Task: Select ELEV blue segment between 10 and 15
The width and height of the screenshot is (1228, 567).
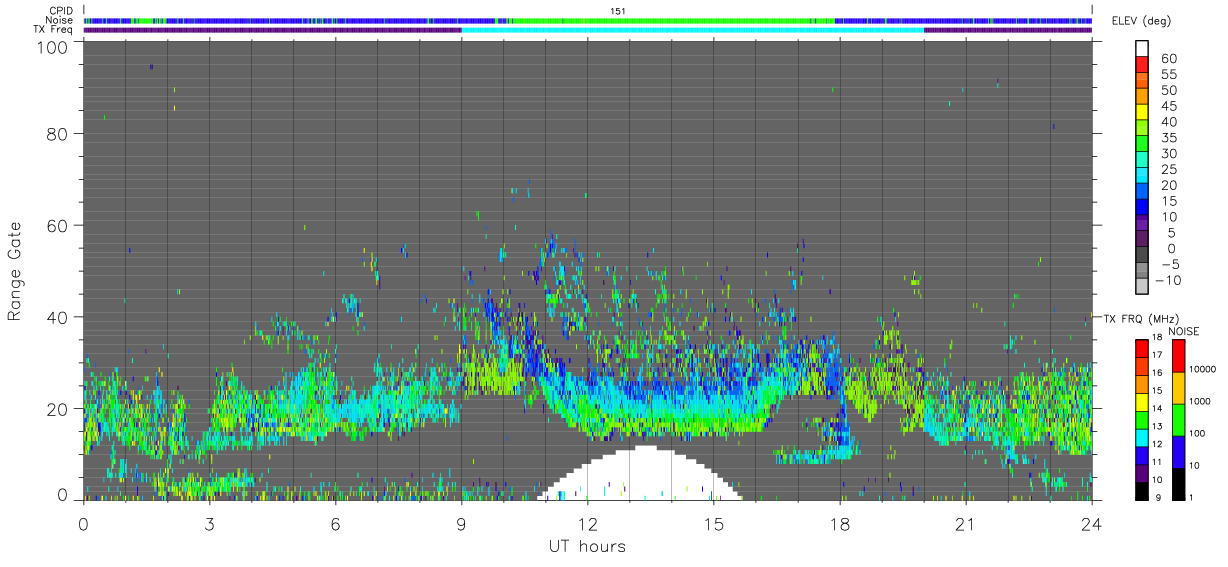Action: point(1141,207)
